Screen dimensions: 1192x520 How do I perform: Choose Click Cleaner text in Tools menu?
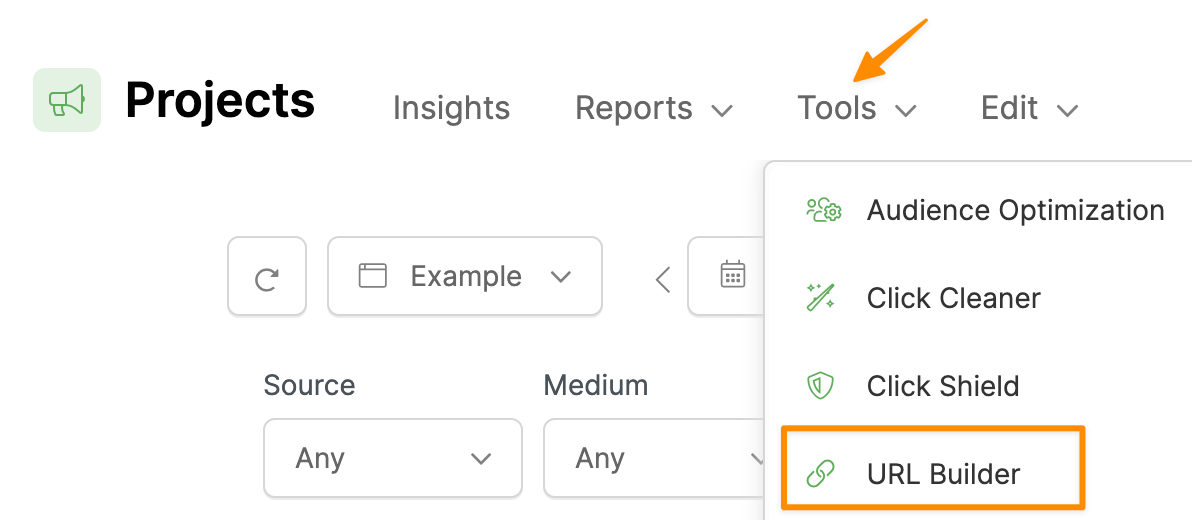coord(953,298)
